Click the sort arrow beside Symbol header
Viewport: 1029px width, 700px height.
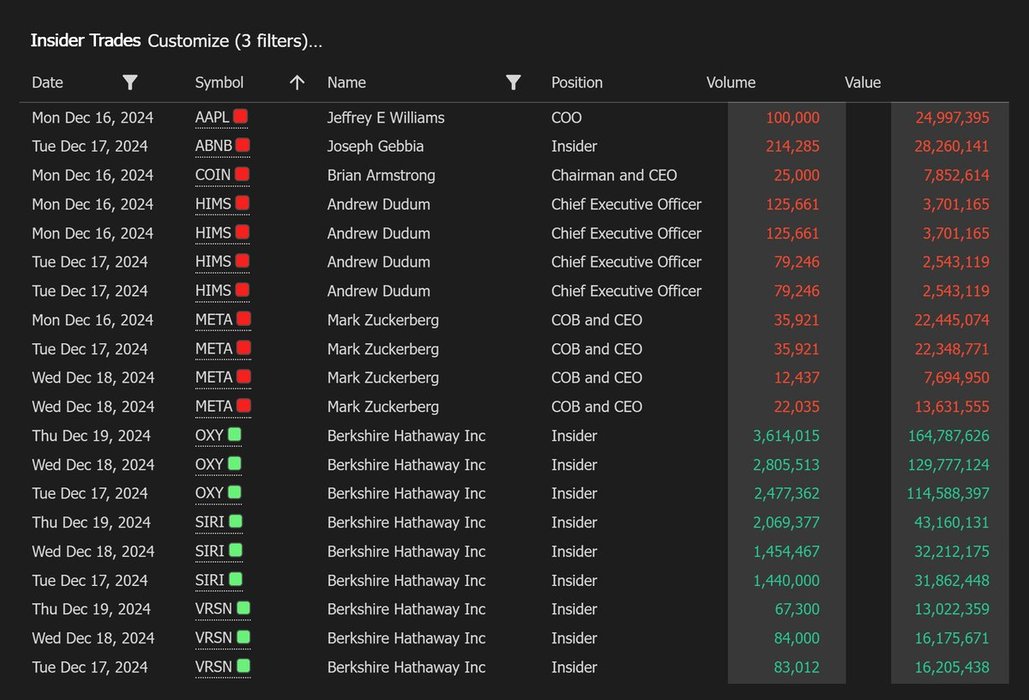pyautogui.click(x=297, y=82)
